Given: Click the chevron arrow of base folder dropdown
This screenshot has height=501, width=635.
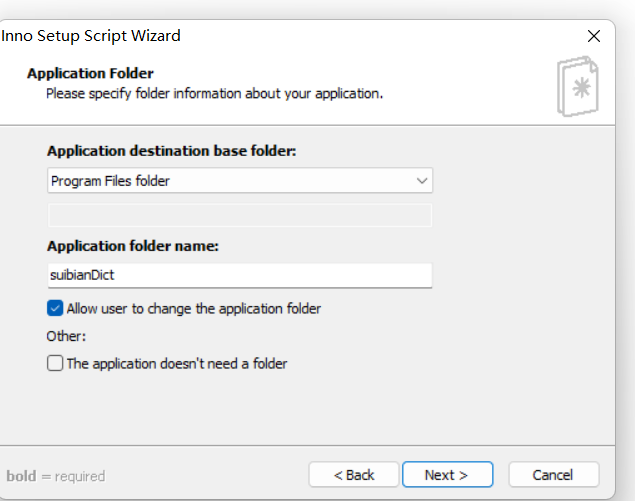Looking at the screenshot, I should coord(422,181).
